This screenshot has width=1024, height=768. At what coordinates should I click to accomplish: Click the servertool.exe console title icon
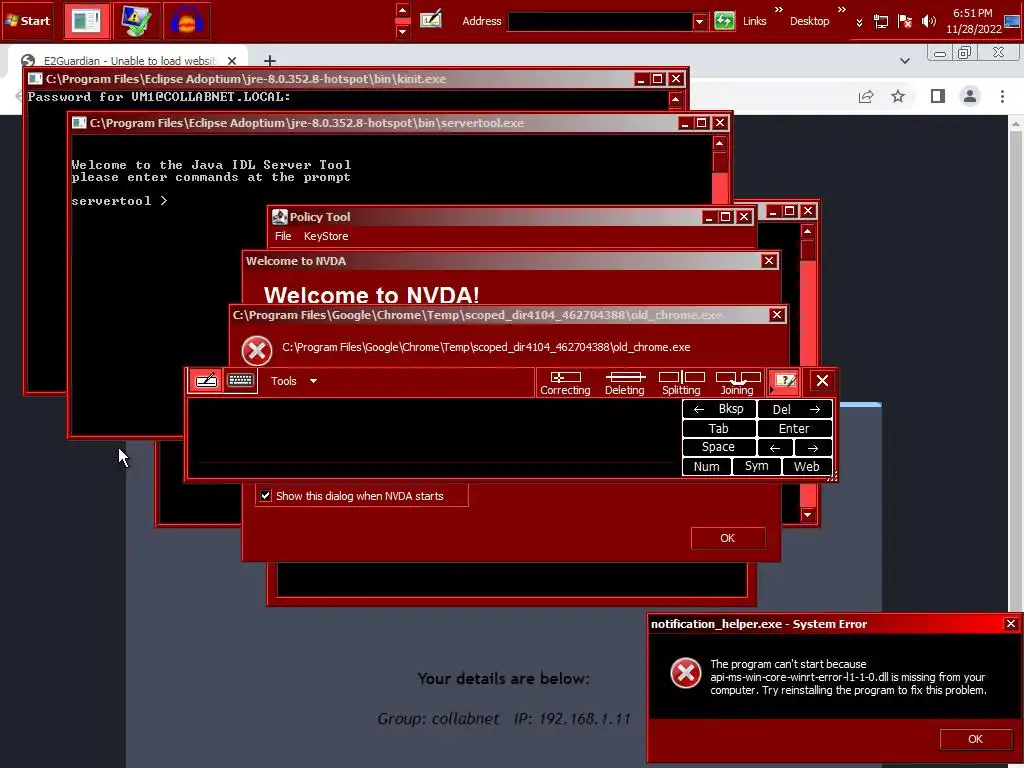tap(79, 123)
